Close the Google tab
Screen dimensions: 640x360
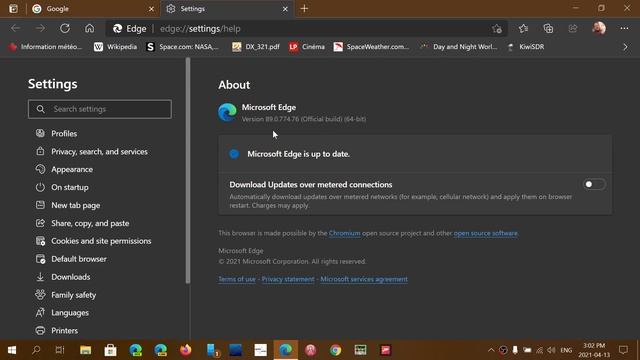pyautogui.click(x=151, y=9)
